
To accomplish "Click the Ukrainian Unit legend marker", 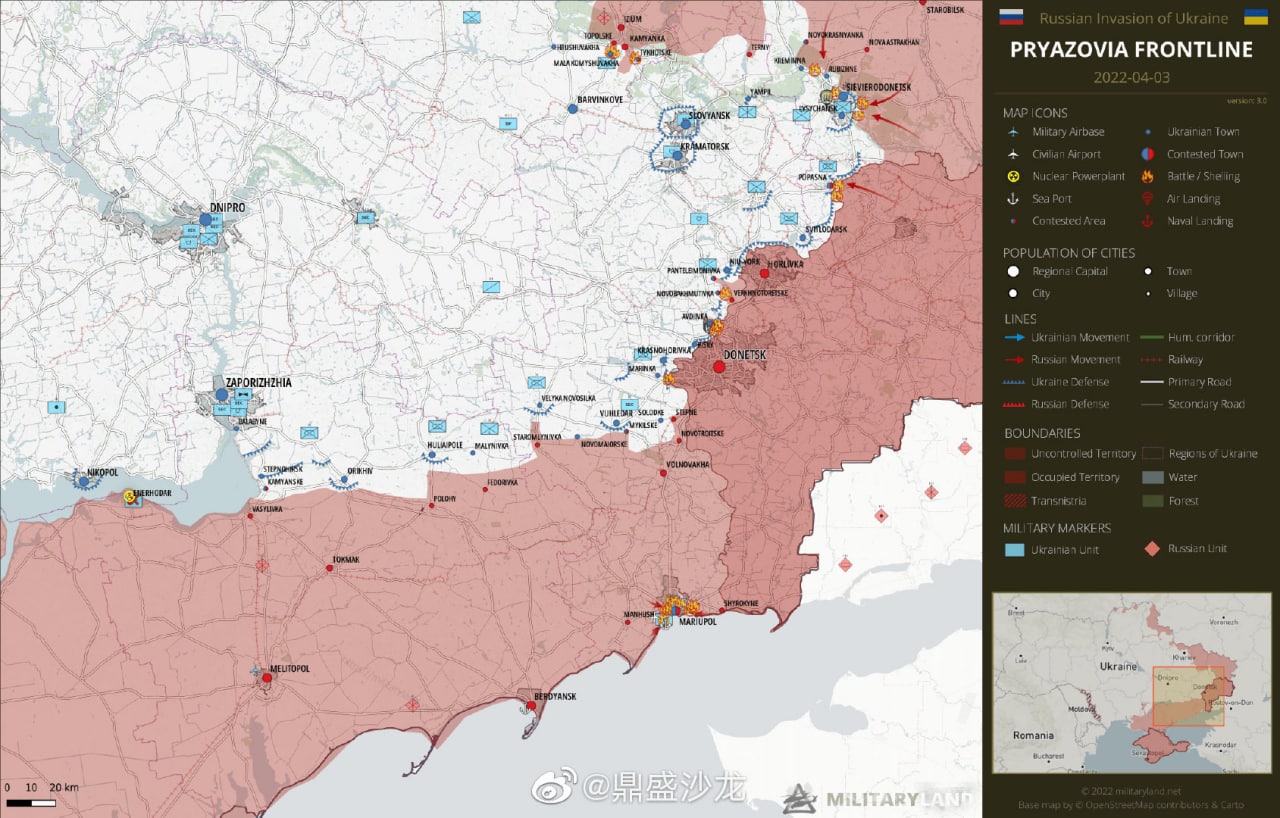I will click(1014, 549).
